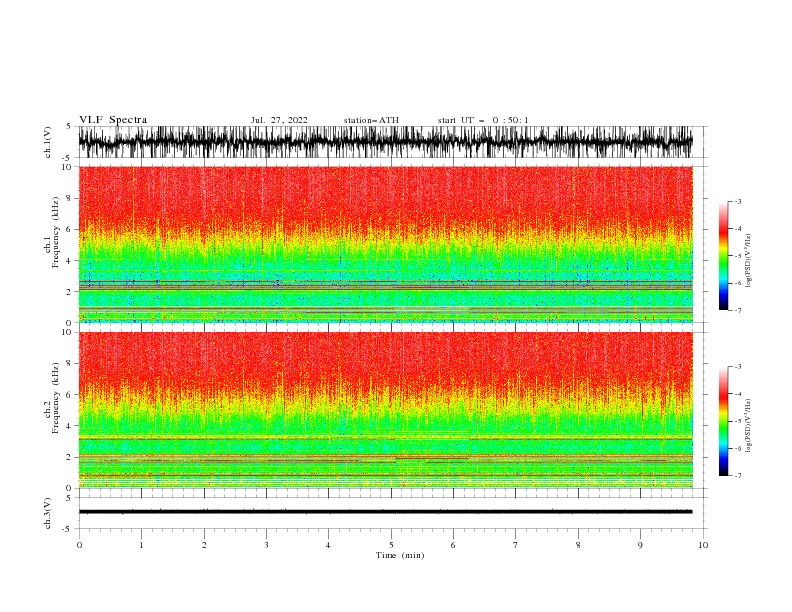Click the "2" kHz tick of ch.2 spectrogram

tap(69, 457)
